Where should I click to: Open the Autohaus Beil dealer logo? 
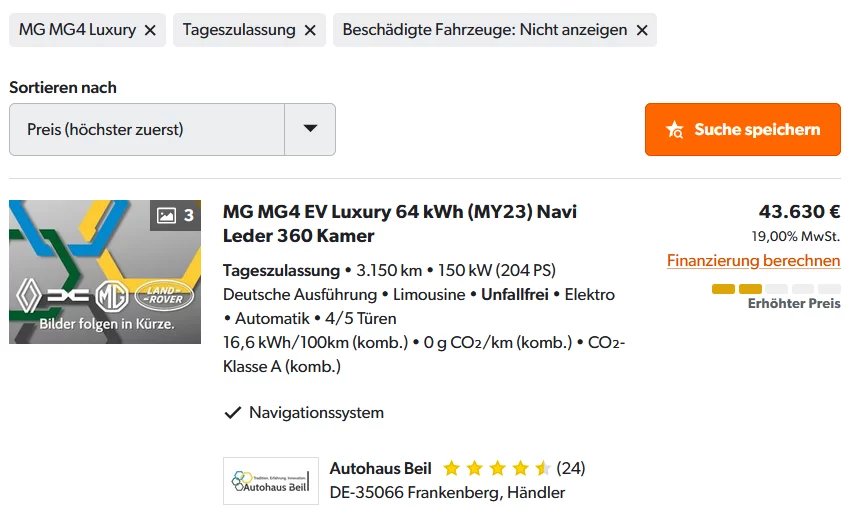point(271,481)
